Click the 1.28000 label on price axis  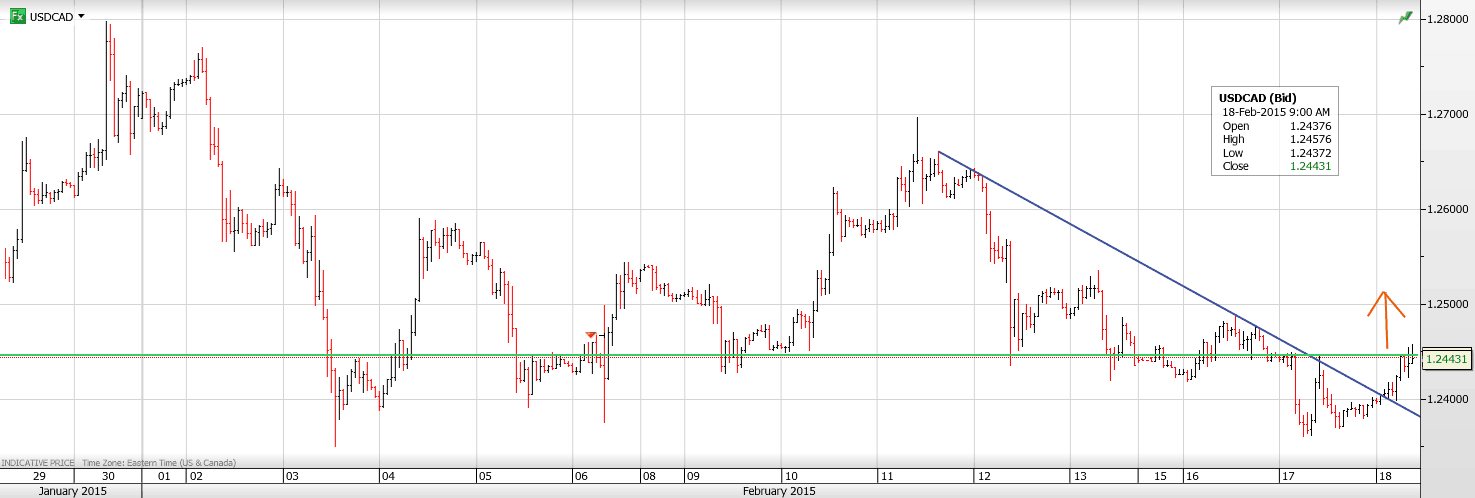click(x=1447, y=19)
